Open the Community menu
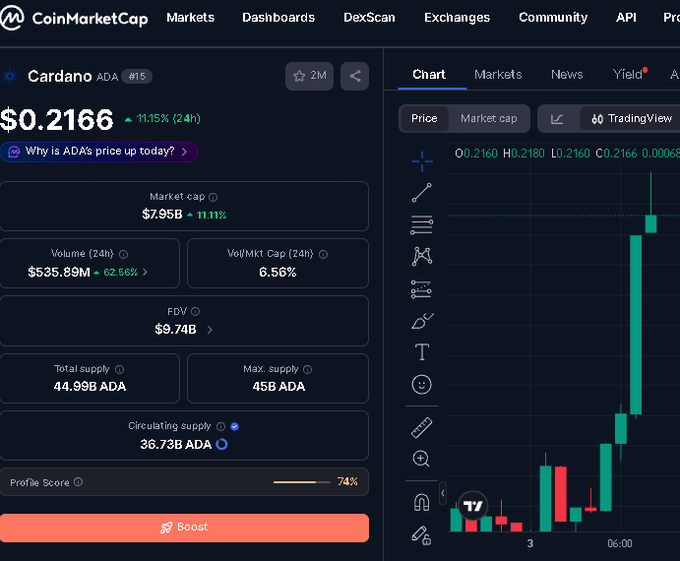The image size is (680, 561). tap(553, 17)
